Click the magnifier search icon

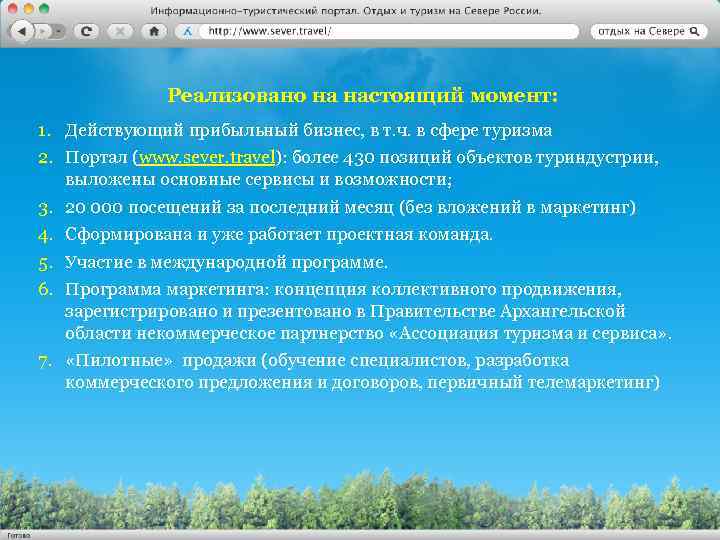point(695,31)
